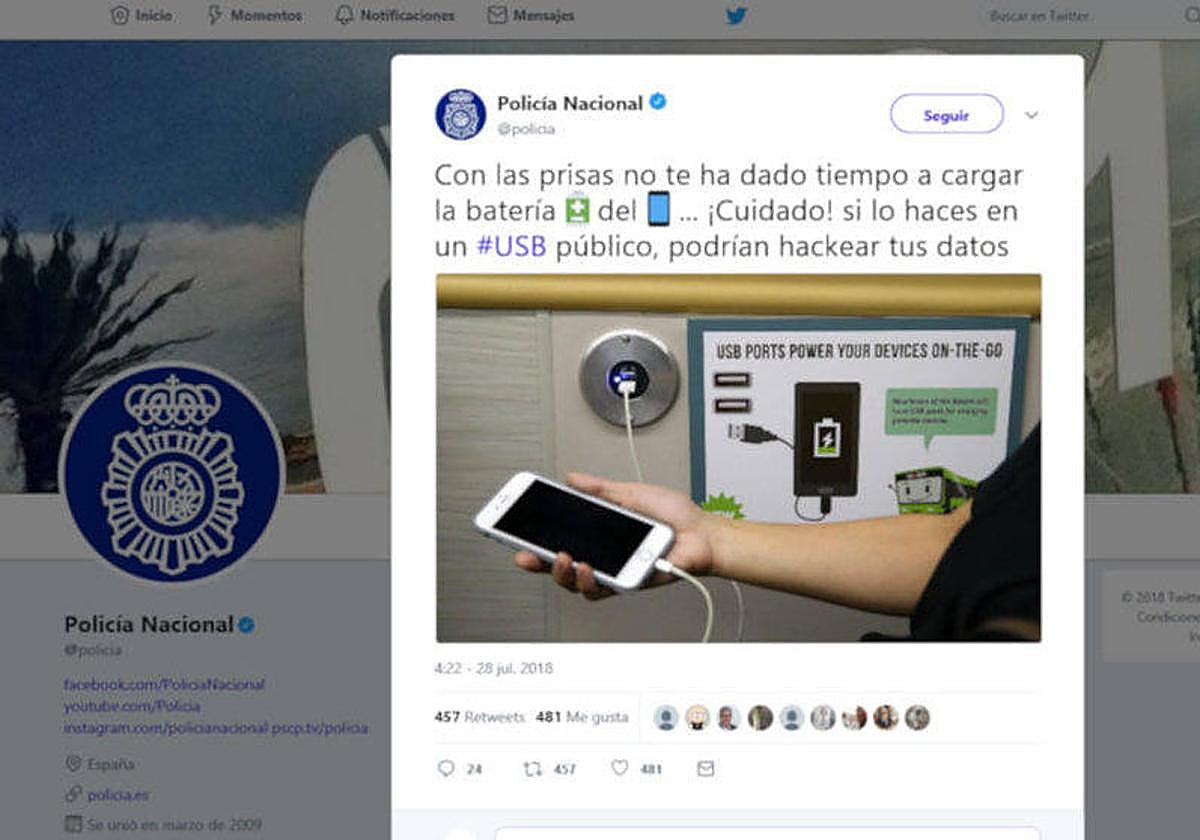Click the Twitter bird logo
1200x840 pixels.
coord(736,15)
